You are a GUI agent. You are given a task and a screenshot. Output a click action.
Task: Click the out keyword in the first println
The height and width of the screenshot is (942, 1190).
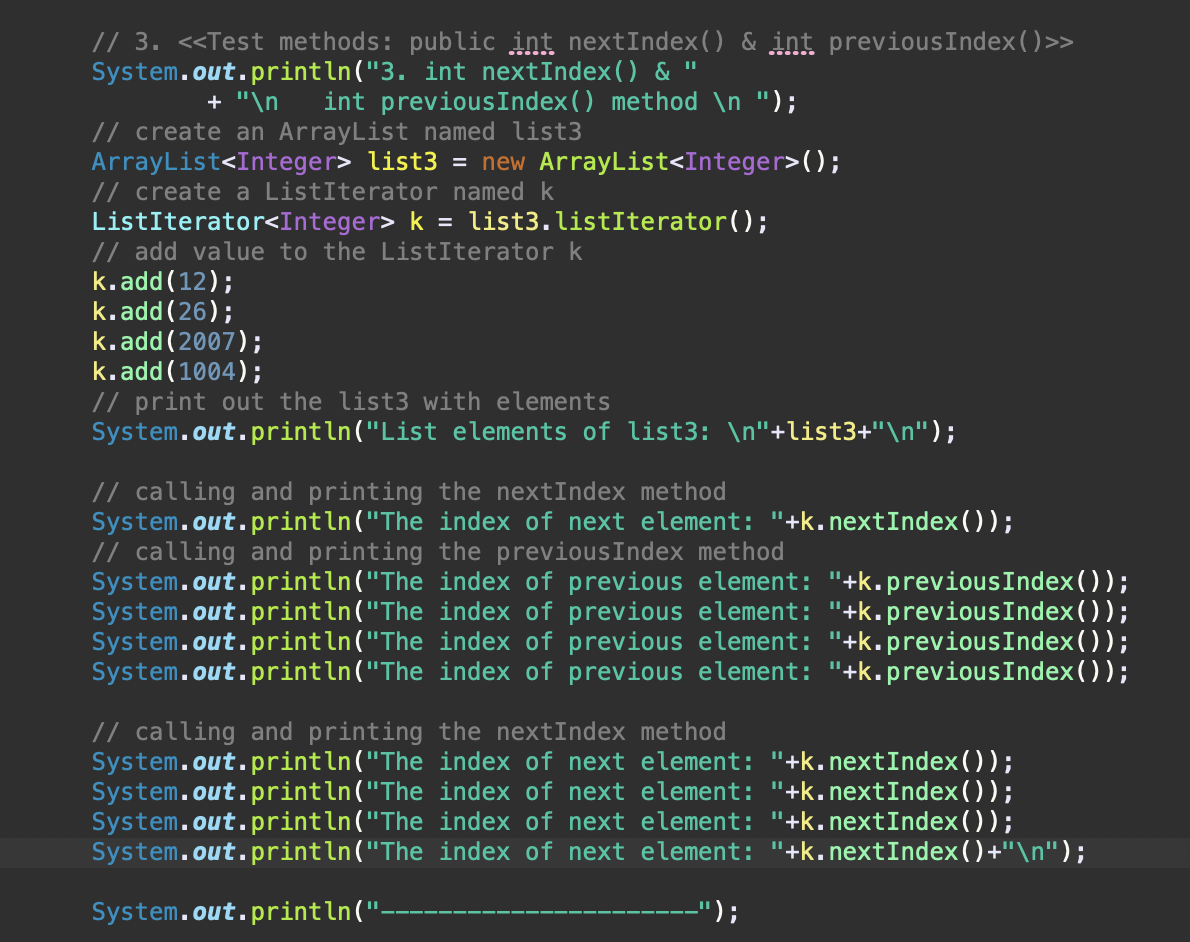click(x=213, y=71)
